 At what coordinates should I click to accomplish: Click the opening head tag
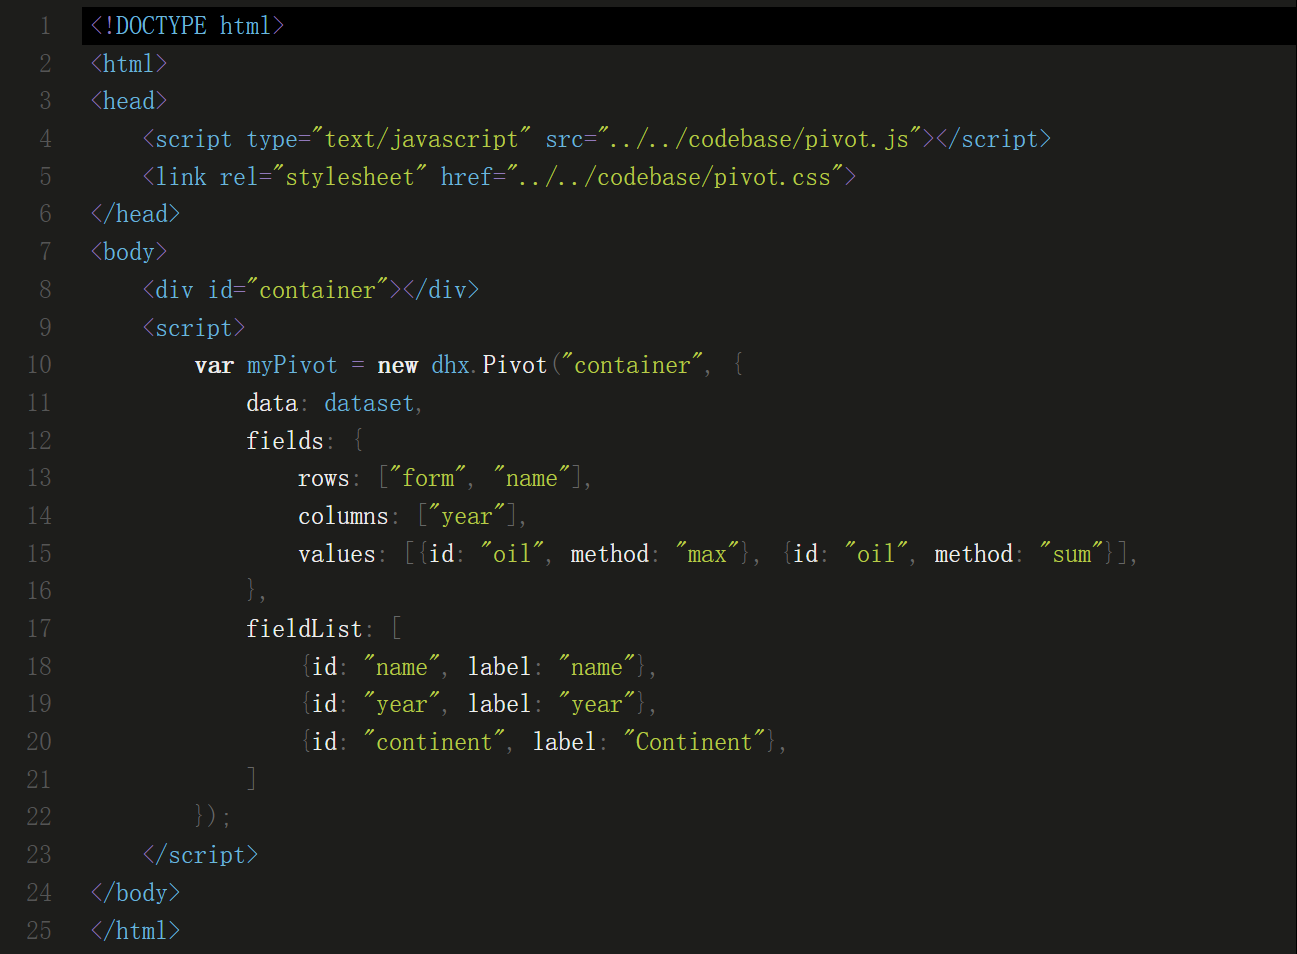coord(129,101)
